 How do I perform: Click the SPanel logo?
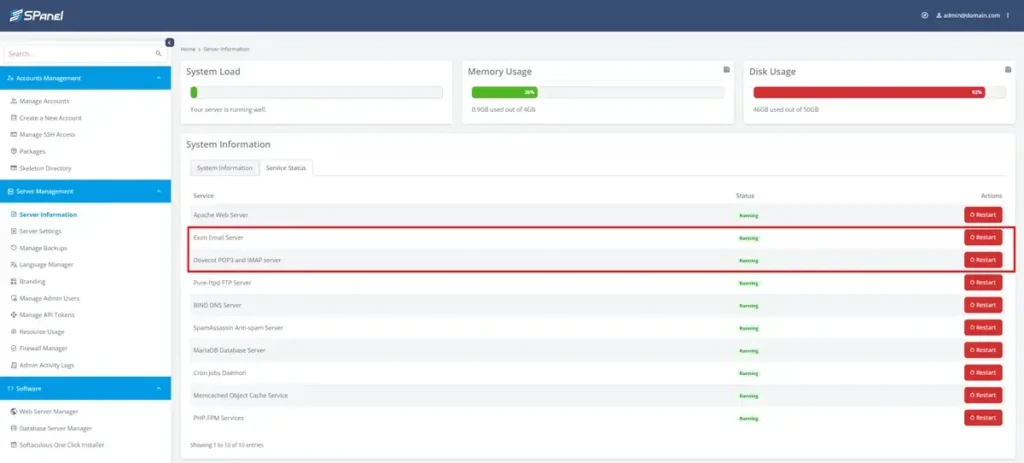pos(36,15)
